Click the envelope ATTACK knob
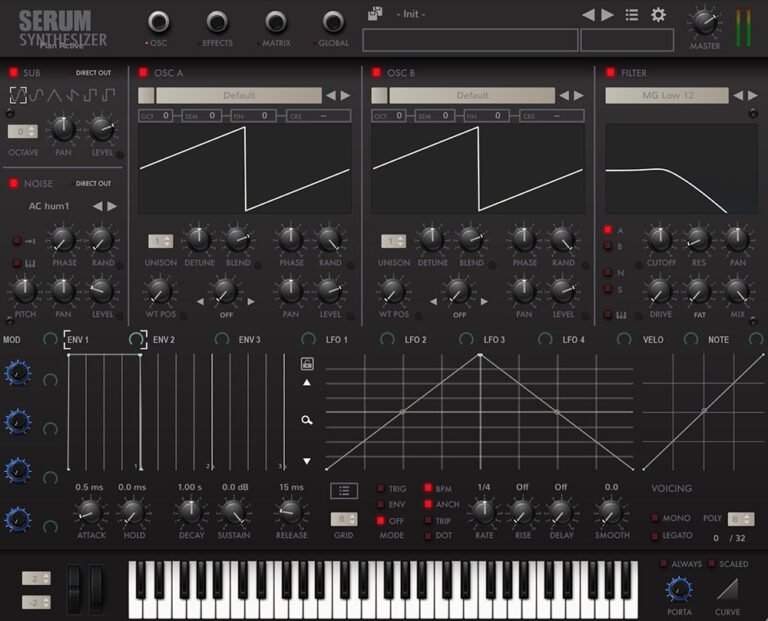Image resolution: width=768 pixels, height=621 pixels. [90, 513]
